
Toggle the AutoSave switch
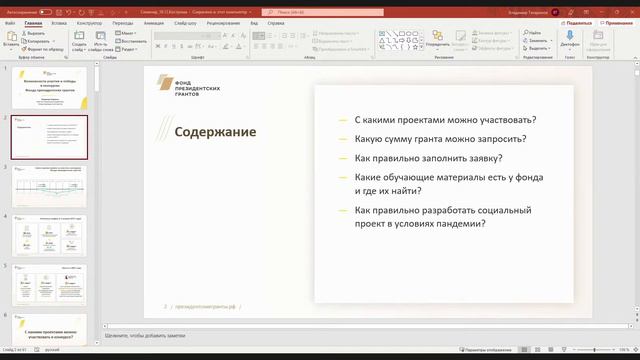[45, 12]
